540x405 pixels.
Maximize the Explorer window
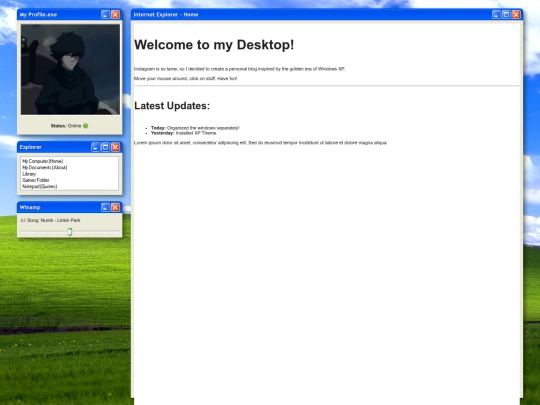click(105, 147)
